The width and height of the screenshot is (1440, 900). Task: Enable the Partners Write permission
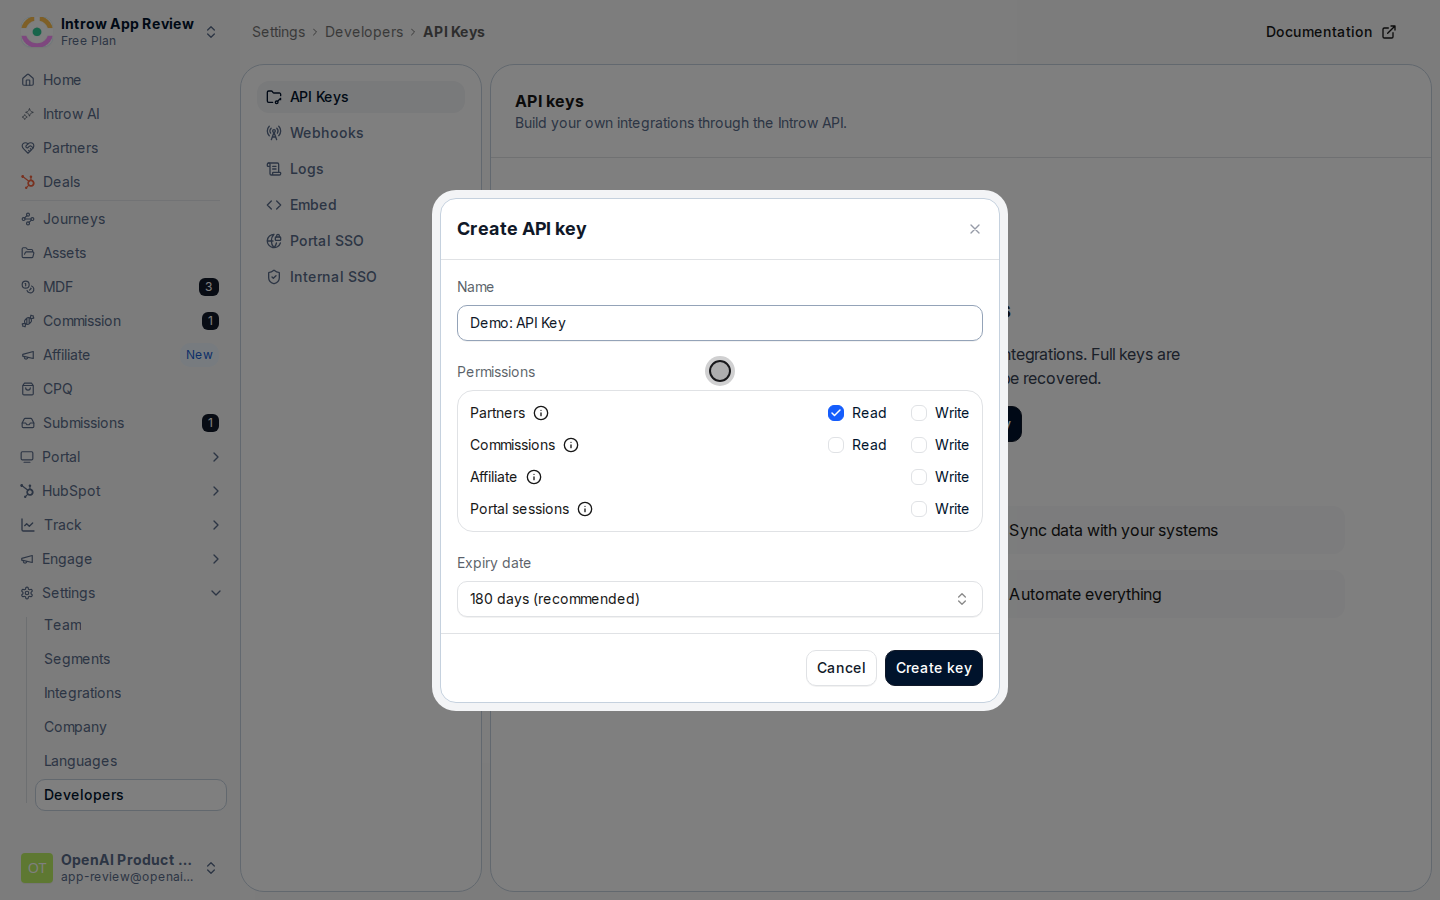tap(919, 413)
